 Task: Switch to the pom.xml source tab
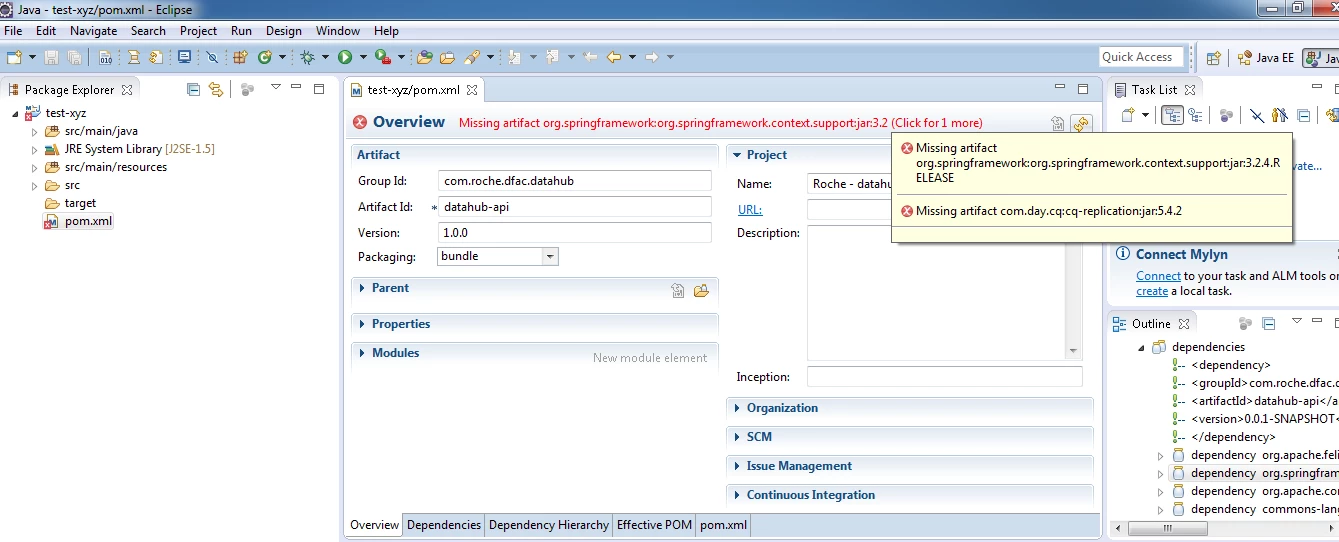pyautogui.click(x=723, y=525)
